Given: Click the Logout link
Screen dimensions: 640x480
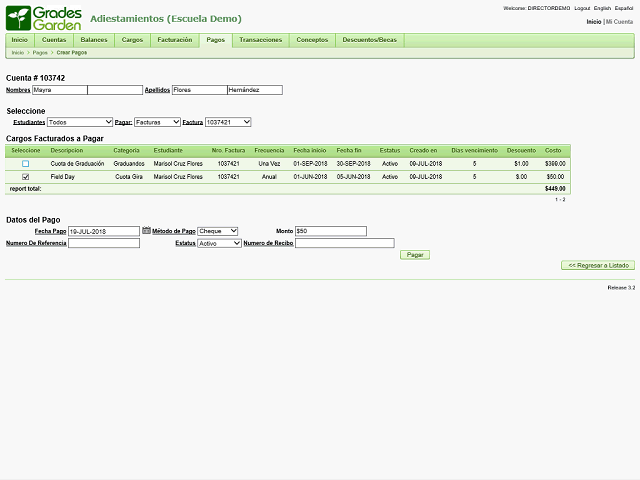Looking at the screenshot, I should pyautogui.click(x=582, y=8).
